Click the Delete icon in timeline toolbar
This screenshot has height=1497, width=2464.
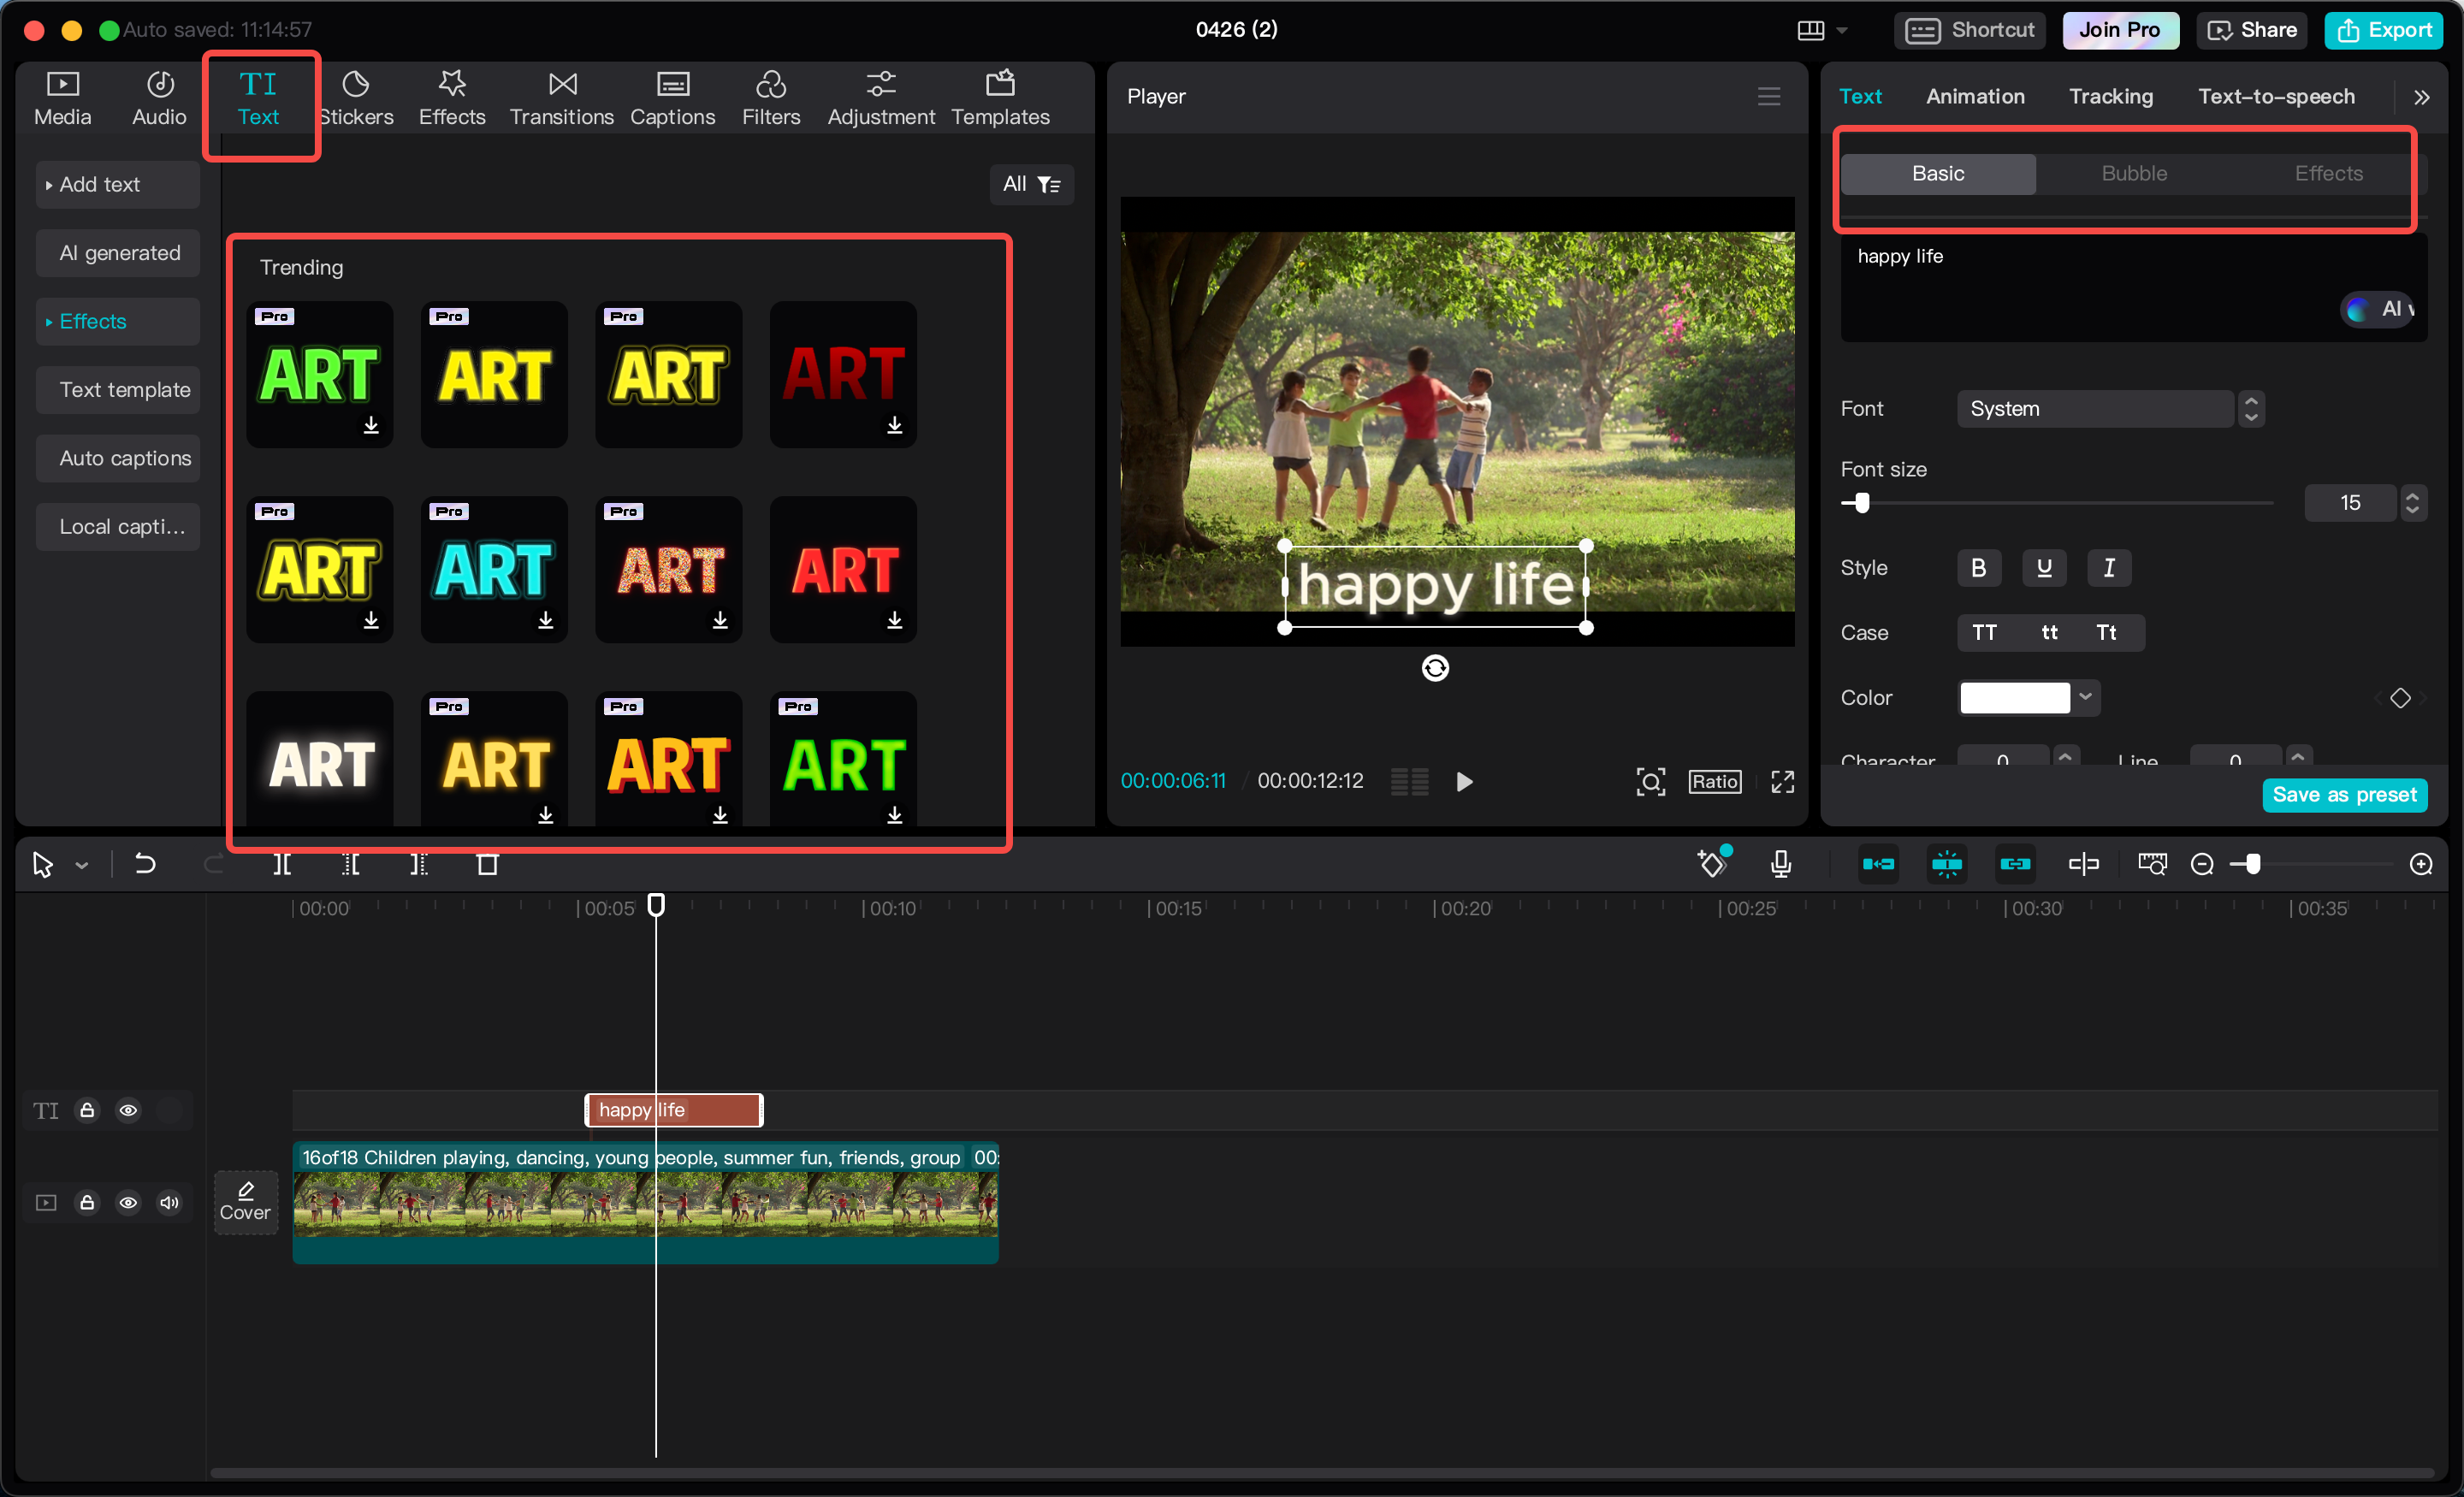tap(487, 864)
